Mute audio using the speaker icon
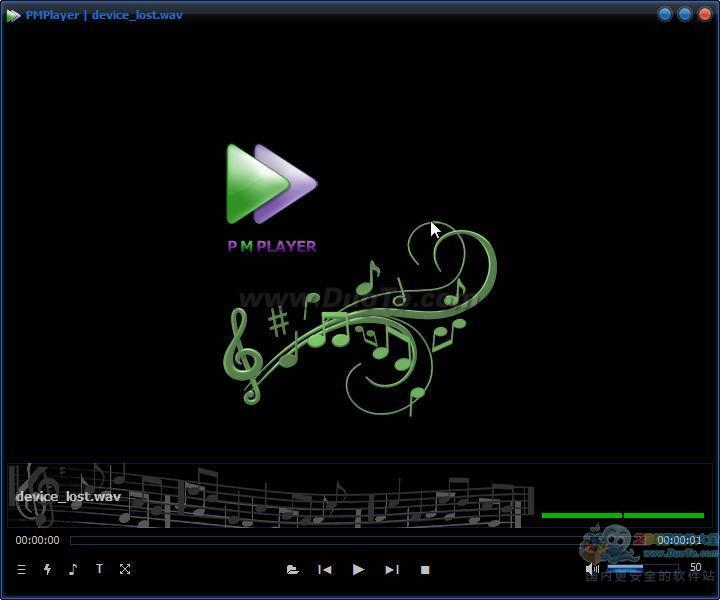 pos(592,569)
